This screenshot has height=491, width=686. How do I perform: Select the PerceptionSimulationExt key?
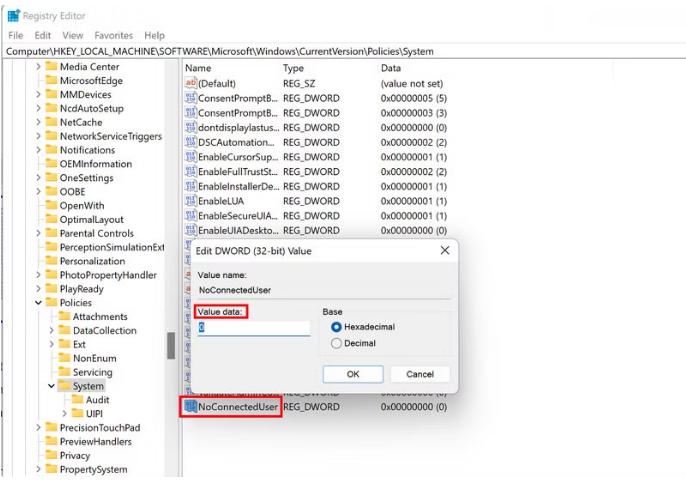pos(112,247)
